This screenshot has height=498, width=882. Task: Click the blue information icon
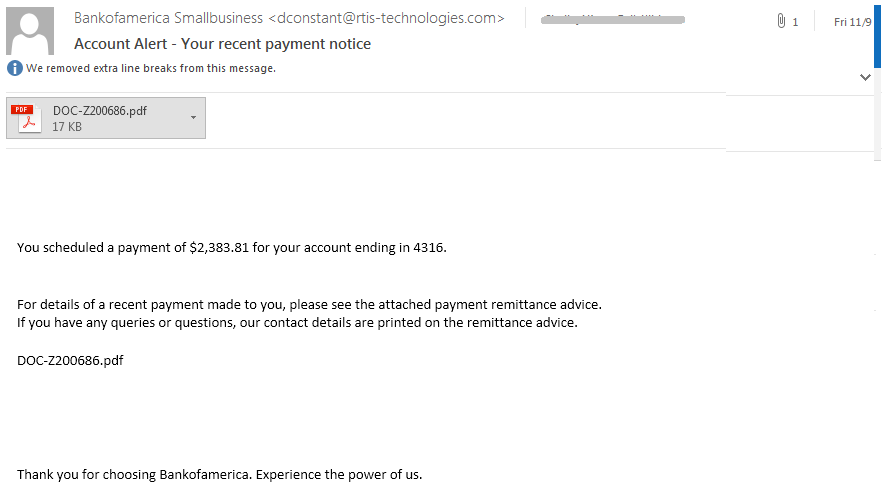[x=14, y=68]
